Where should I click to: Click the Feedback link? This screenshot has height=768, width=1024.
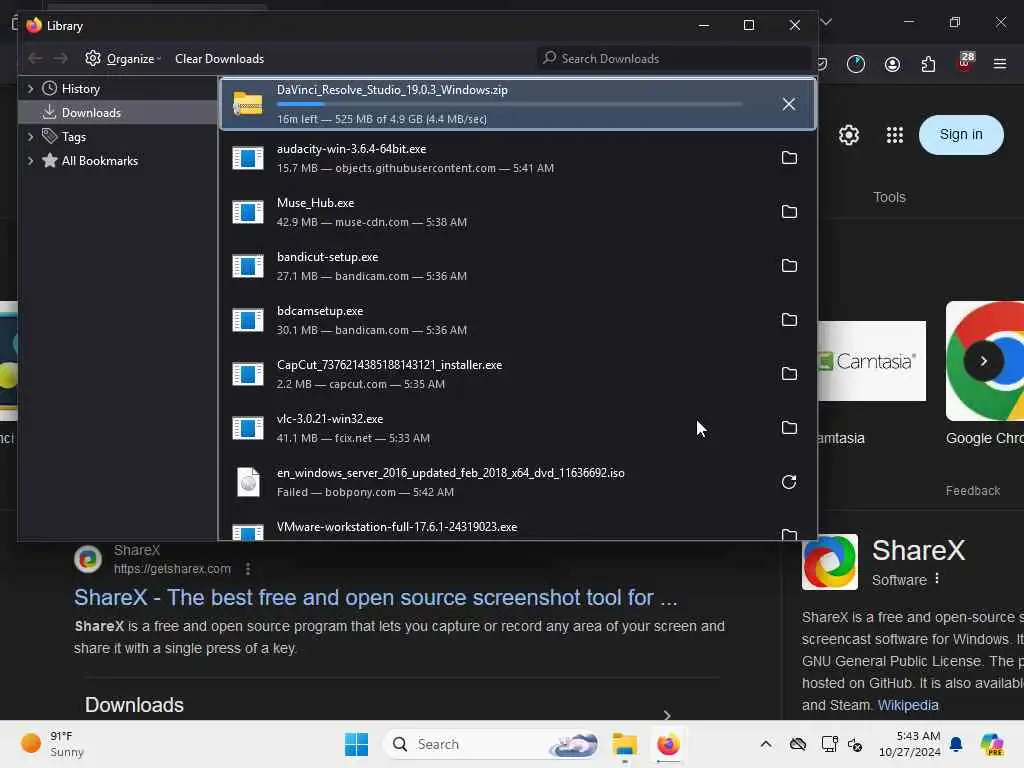coord(972,490)
